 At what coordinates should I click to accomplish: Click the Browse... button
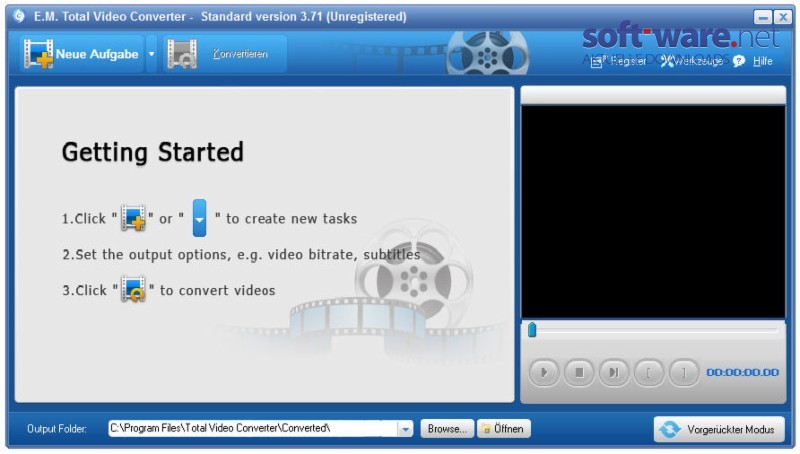tap(447, 429)
